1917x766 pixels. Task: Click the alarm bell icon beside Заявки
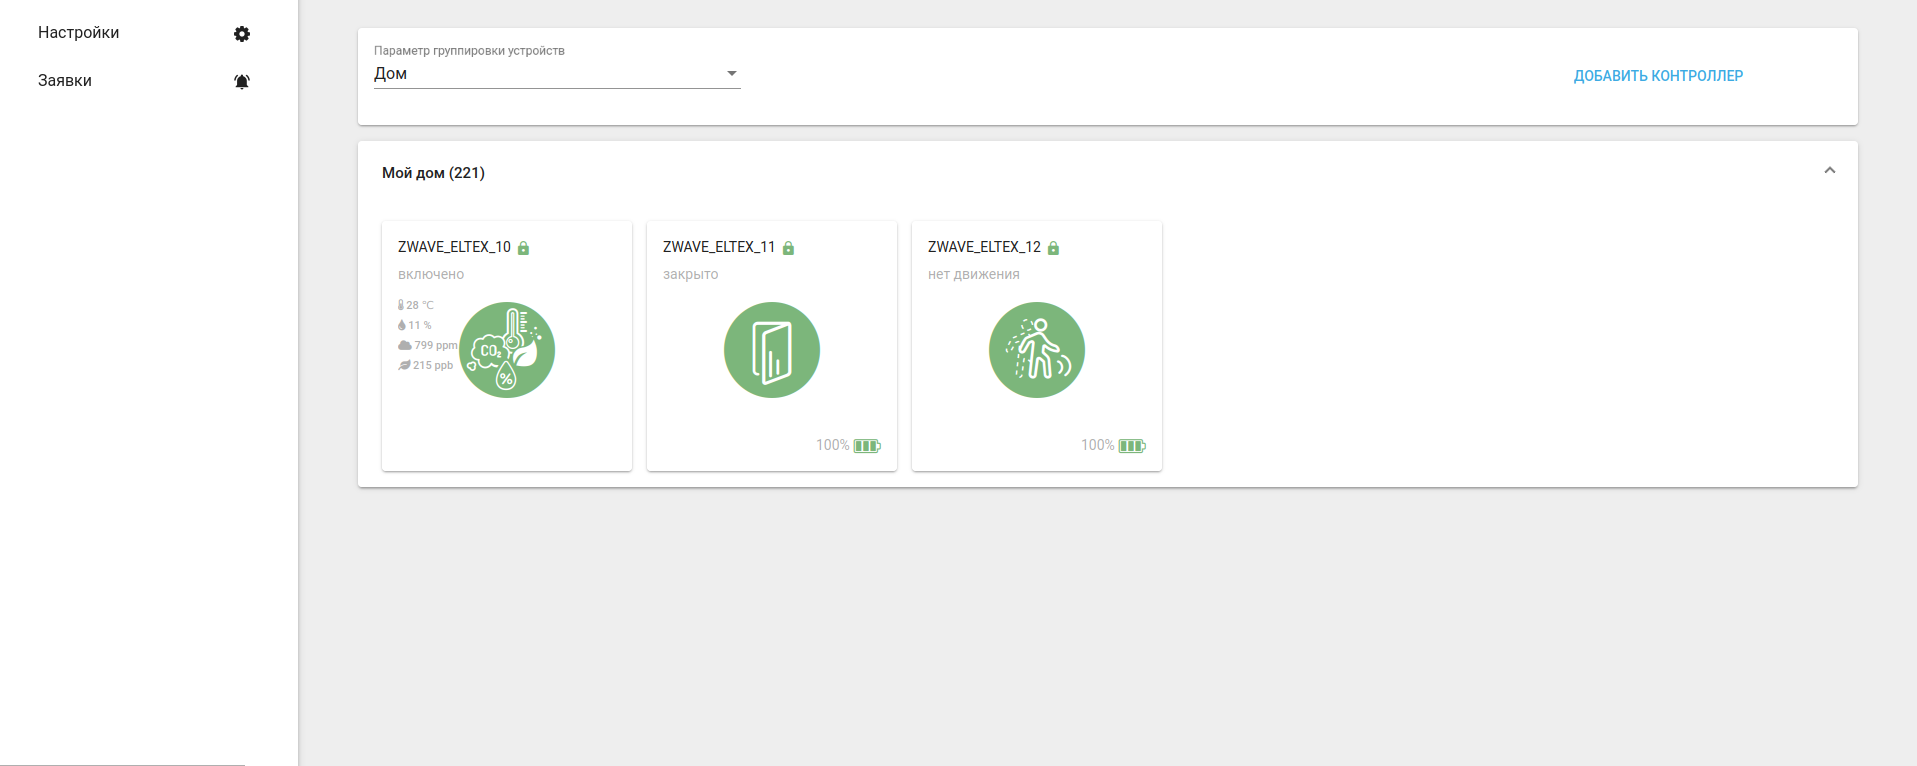242,82
